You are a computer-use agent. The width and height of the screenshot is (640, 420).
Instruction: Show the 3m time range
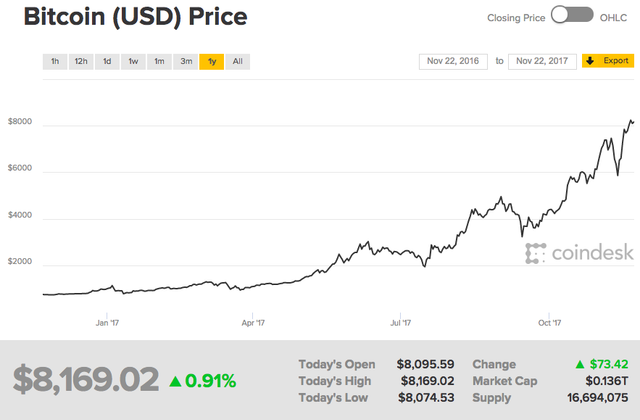[185, 62]
